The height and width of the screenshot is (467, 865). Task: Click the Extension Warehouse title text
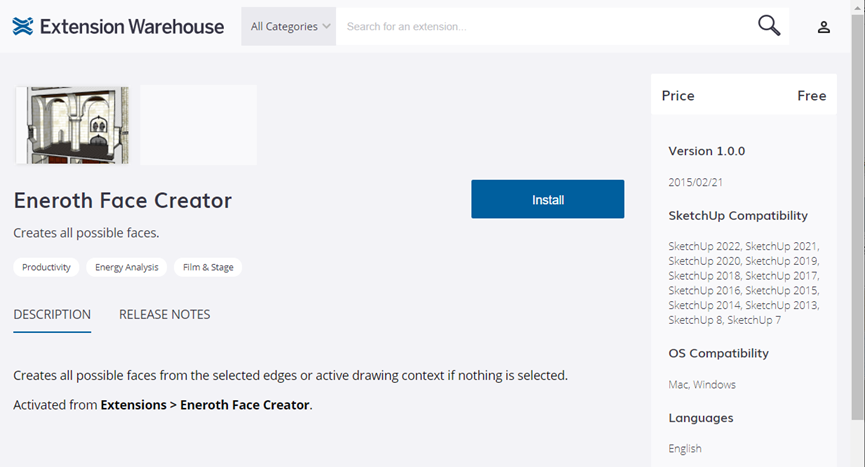(x=132, y=26)
